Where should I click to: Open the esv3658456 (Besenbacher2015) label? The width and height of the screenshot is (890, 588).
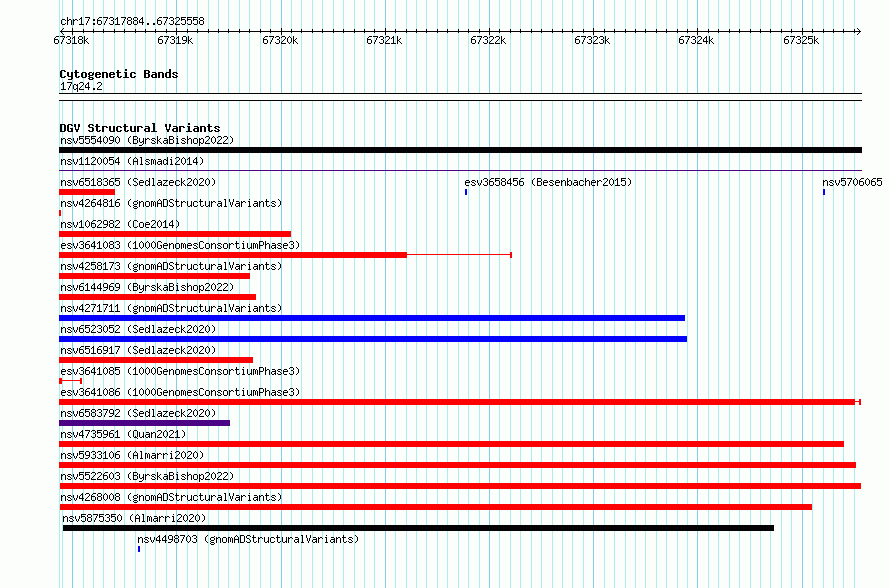point(548,182)
